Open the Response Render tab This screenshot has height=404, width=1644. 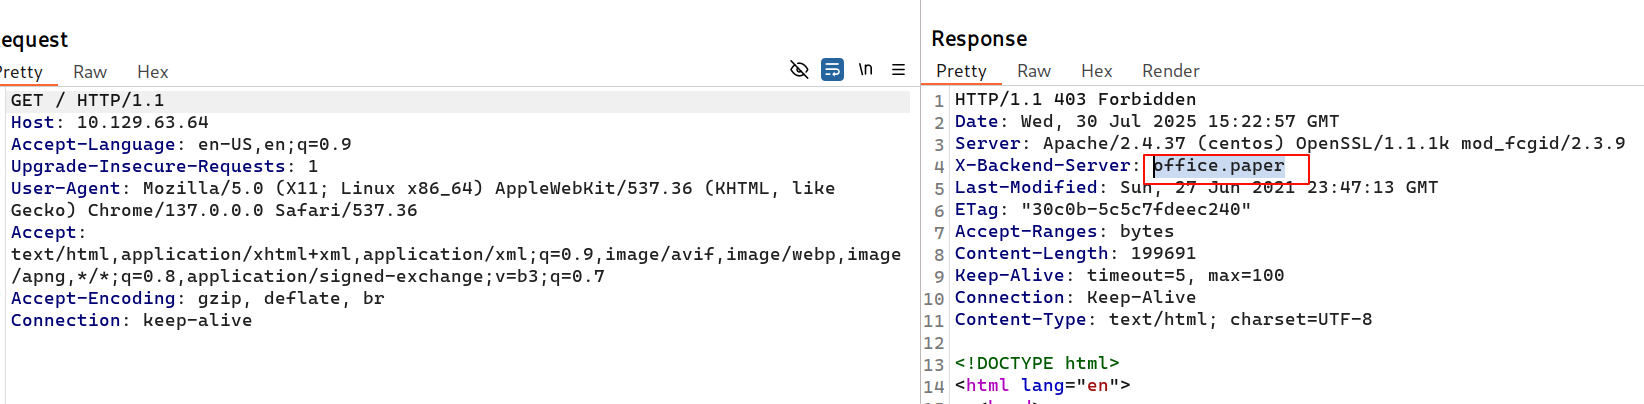(1170, 71)
